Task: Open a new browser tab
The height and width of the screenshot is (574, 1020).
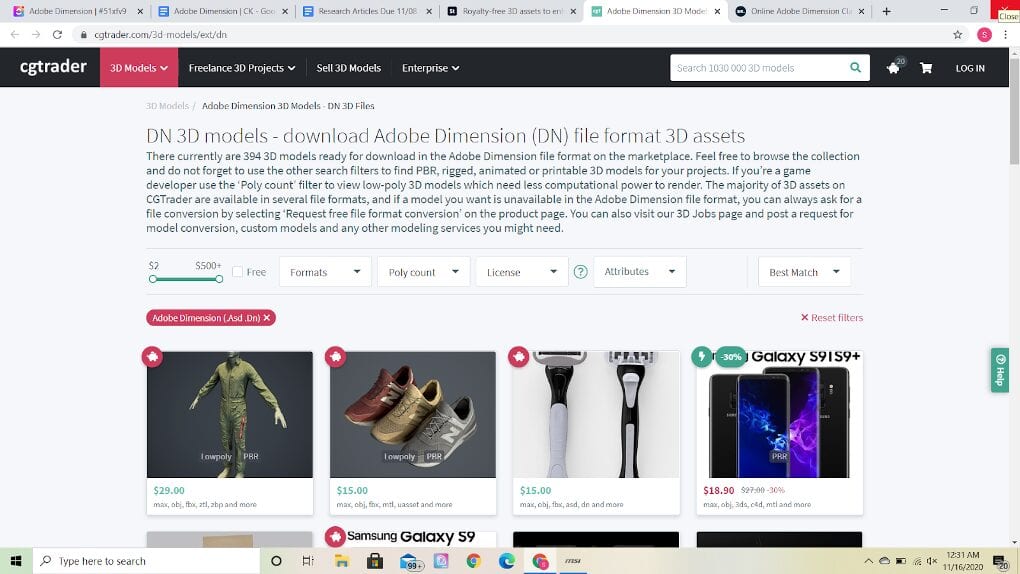Action: 886,11
